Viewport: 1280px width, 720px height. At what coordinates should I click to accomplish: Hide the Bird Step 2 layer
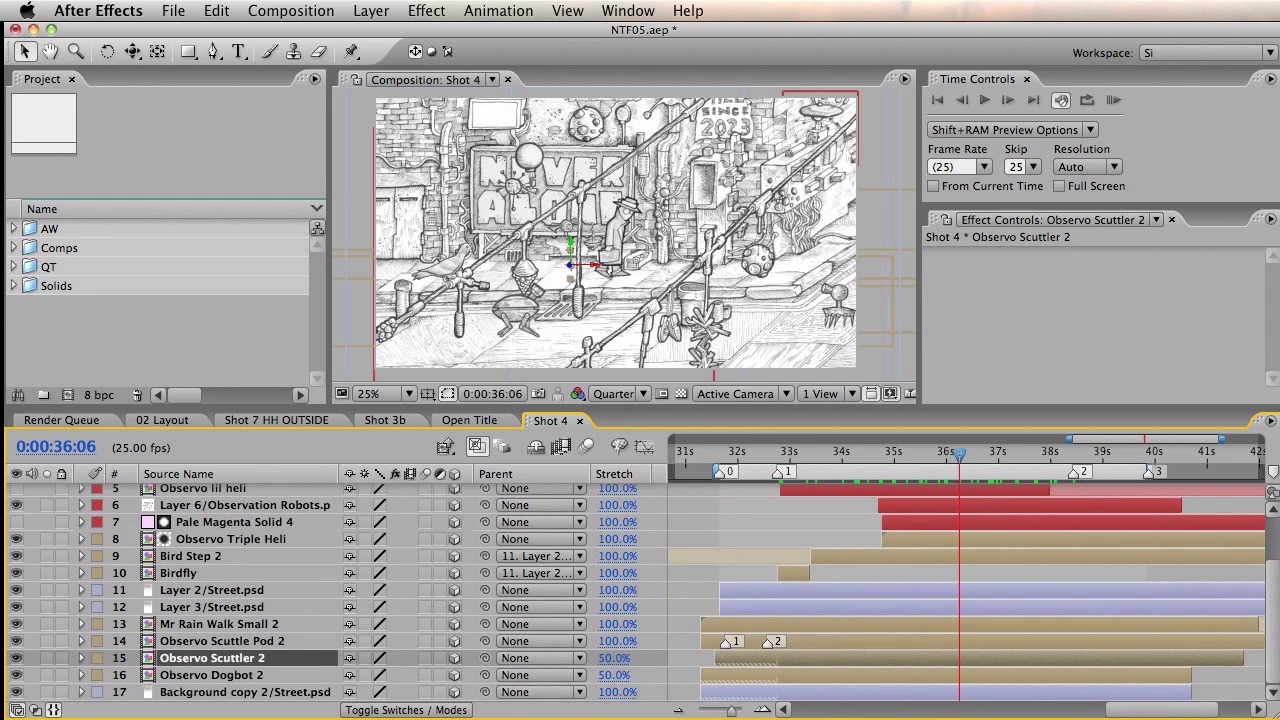[x=16, y=556]
